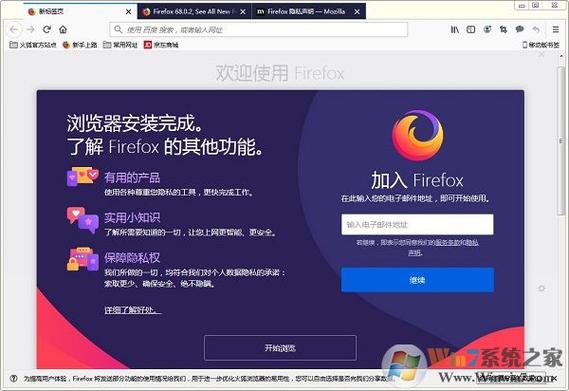569x391 pixels.
Task: Click the email address input field
Action: click(417, 224)
